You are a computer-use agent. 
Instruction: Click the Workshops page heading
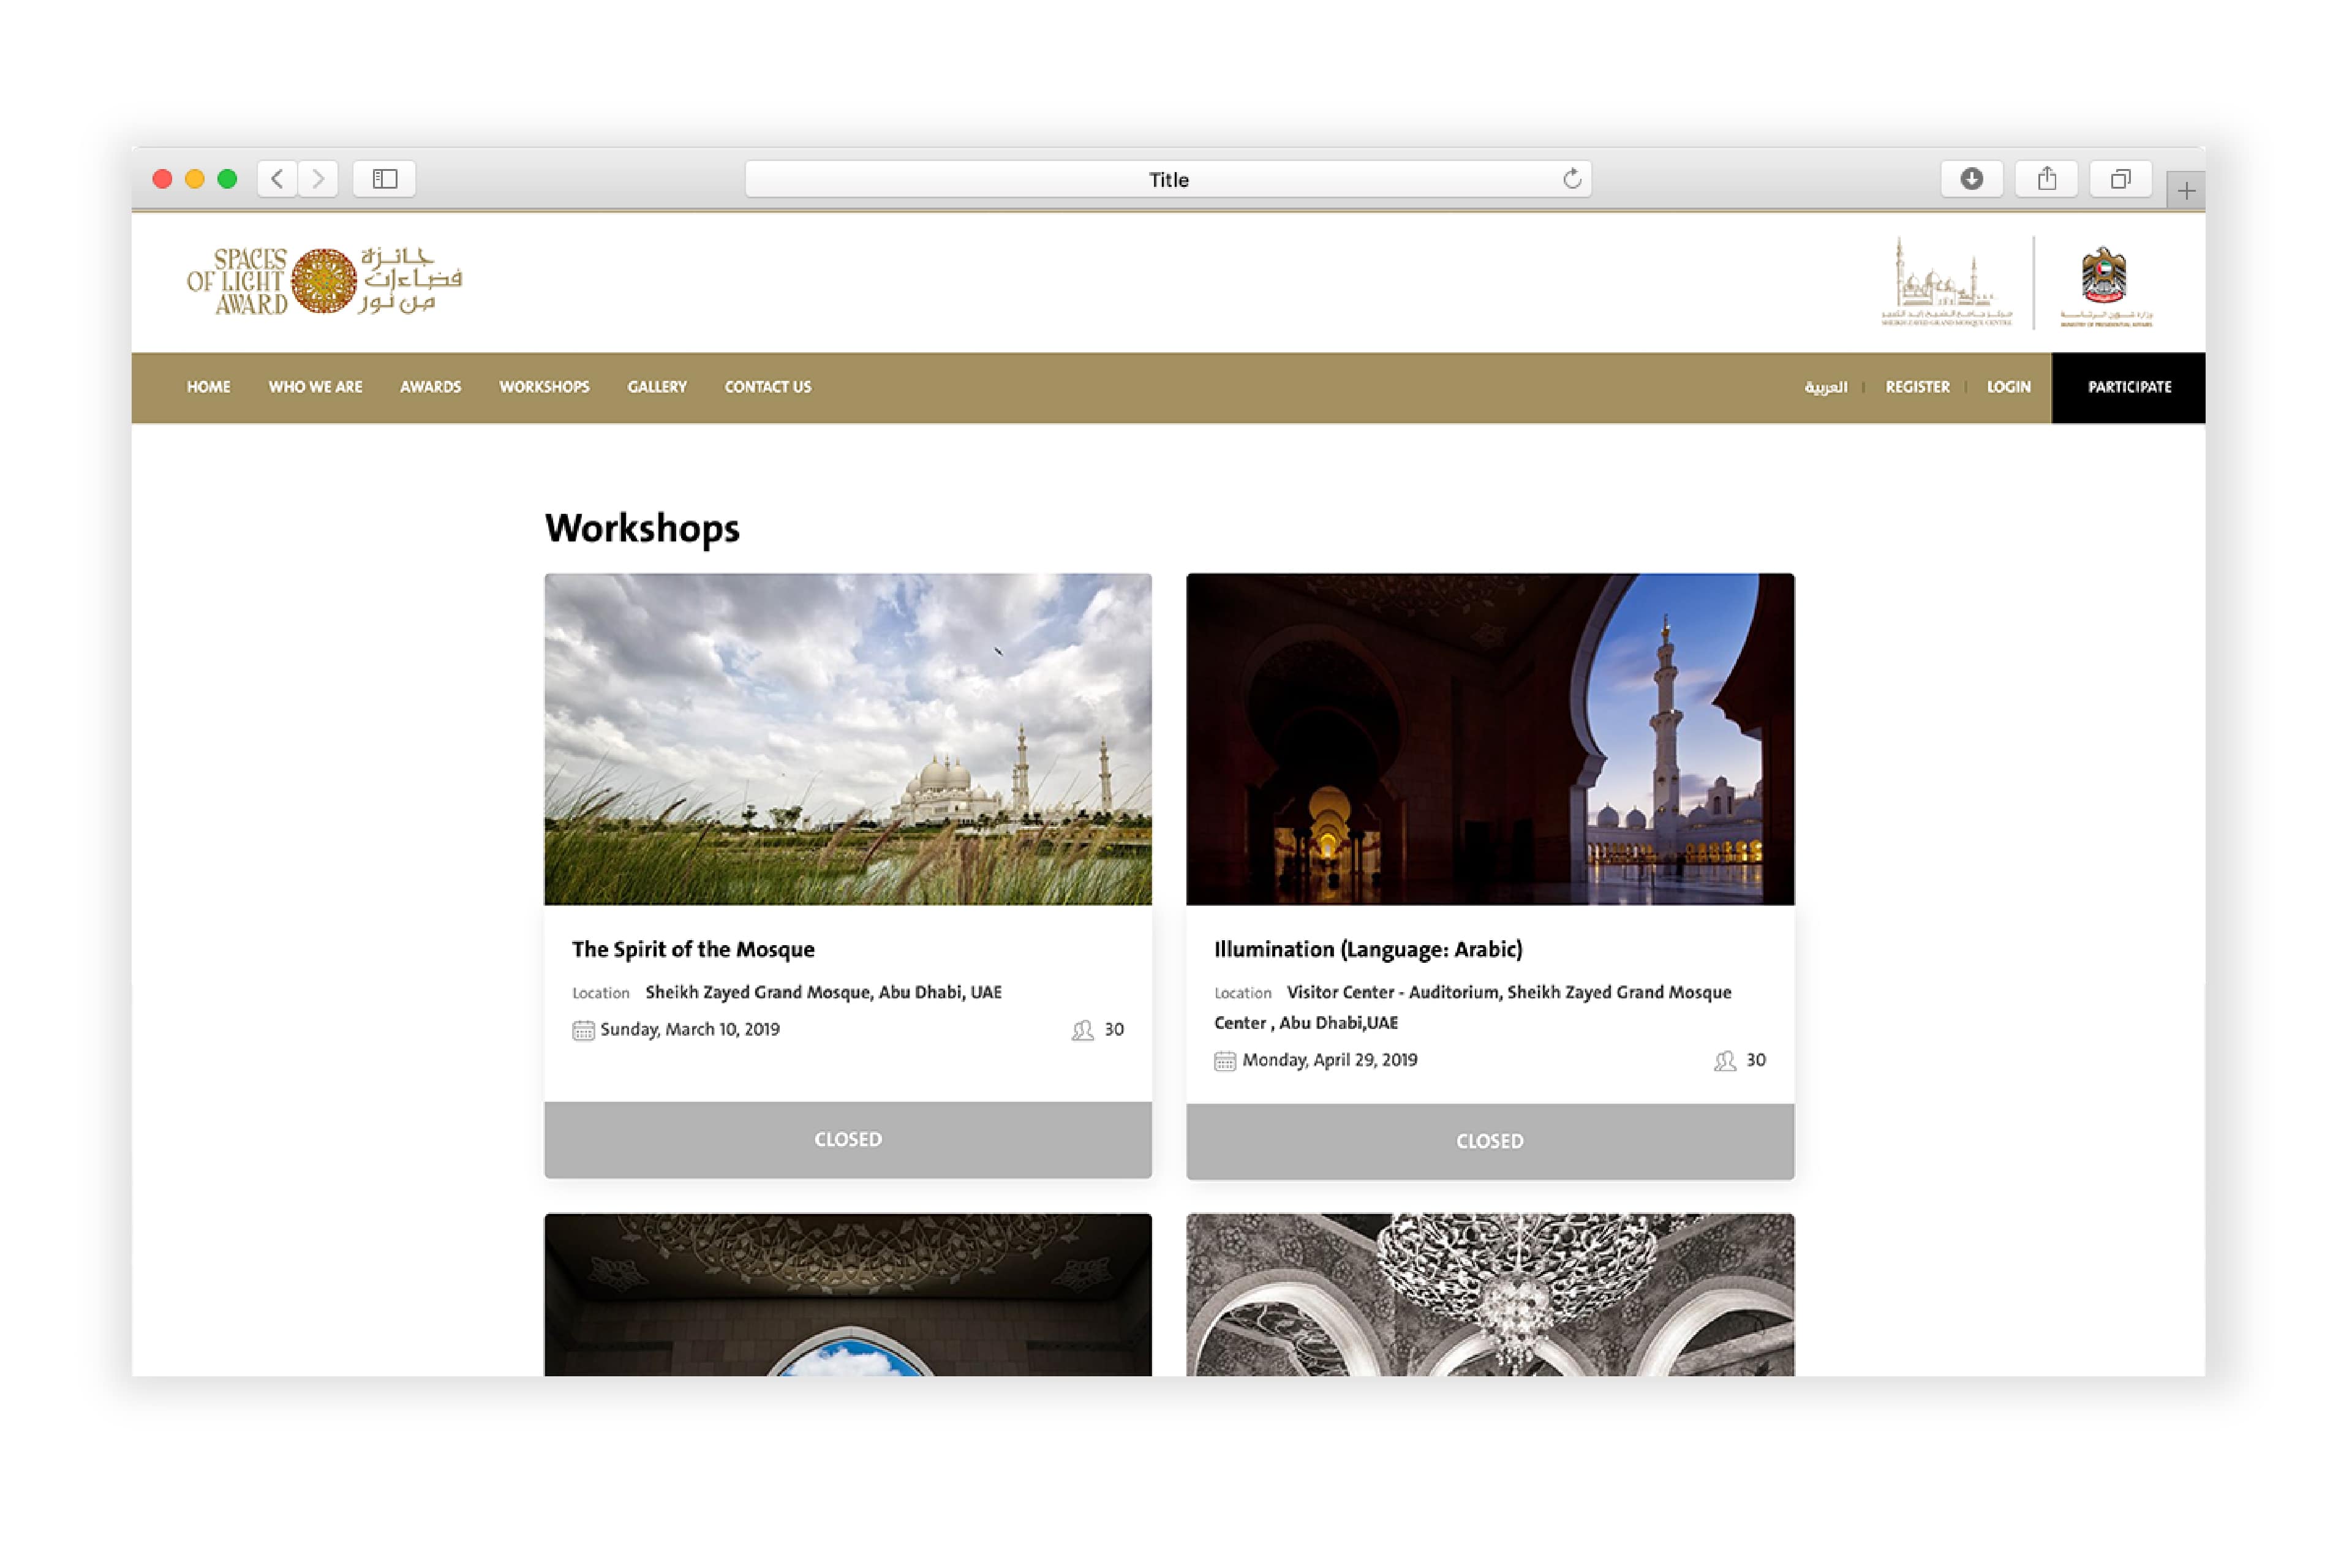pyautogui.click(x=642, y=528)
